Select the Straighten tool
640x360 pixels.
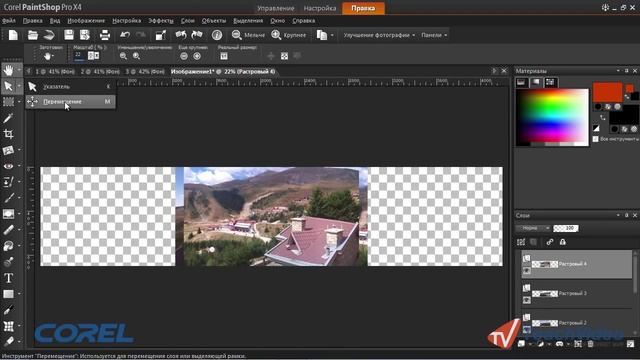(x=8, y=150)
